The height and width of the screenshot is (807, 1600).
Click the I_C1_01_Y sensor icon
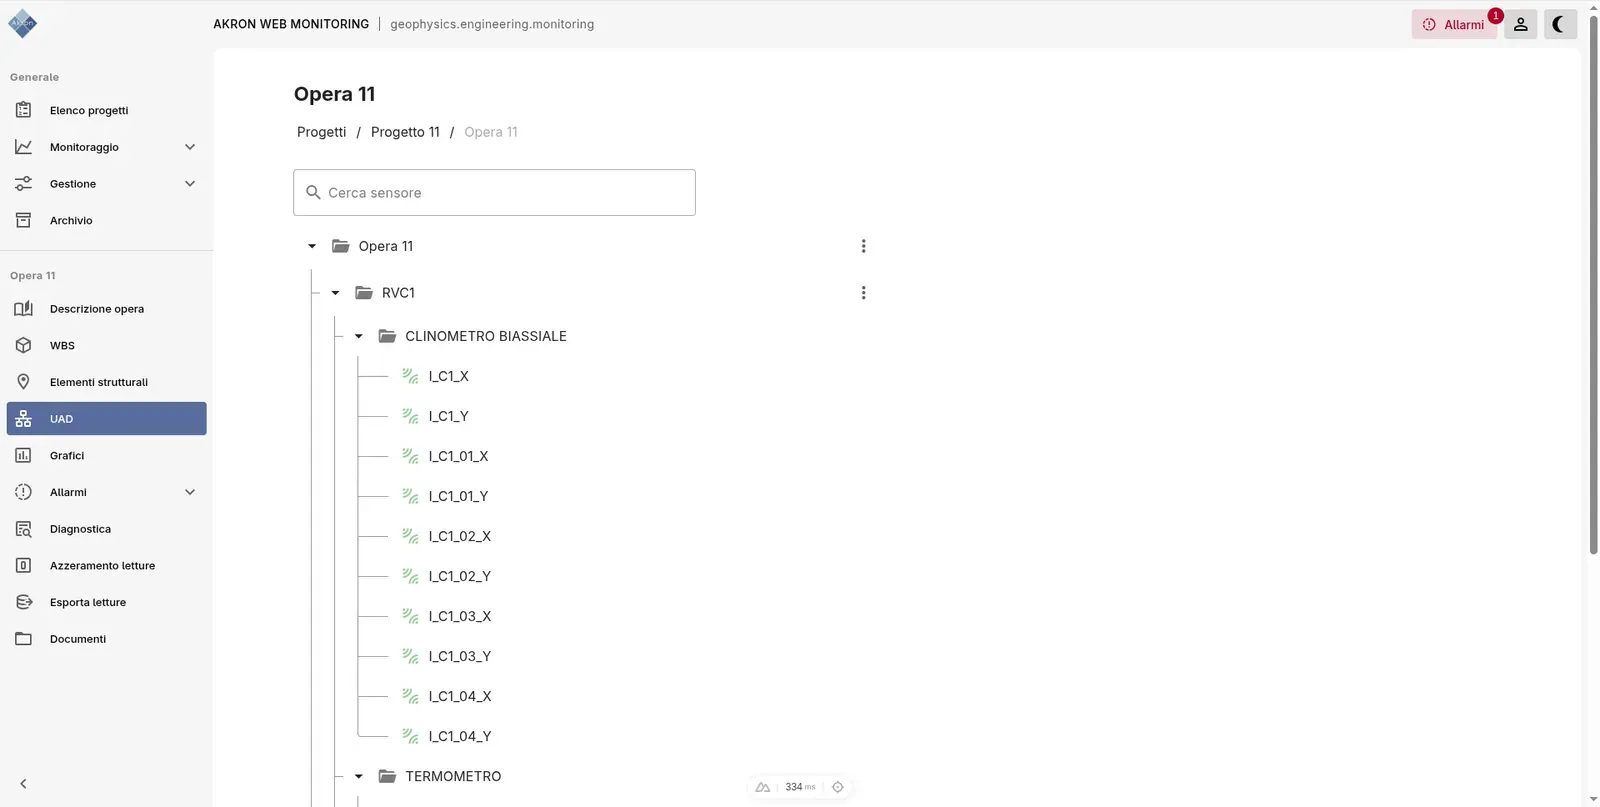click(x=410, y=496)
